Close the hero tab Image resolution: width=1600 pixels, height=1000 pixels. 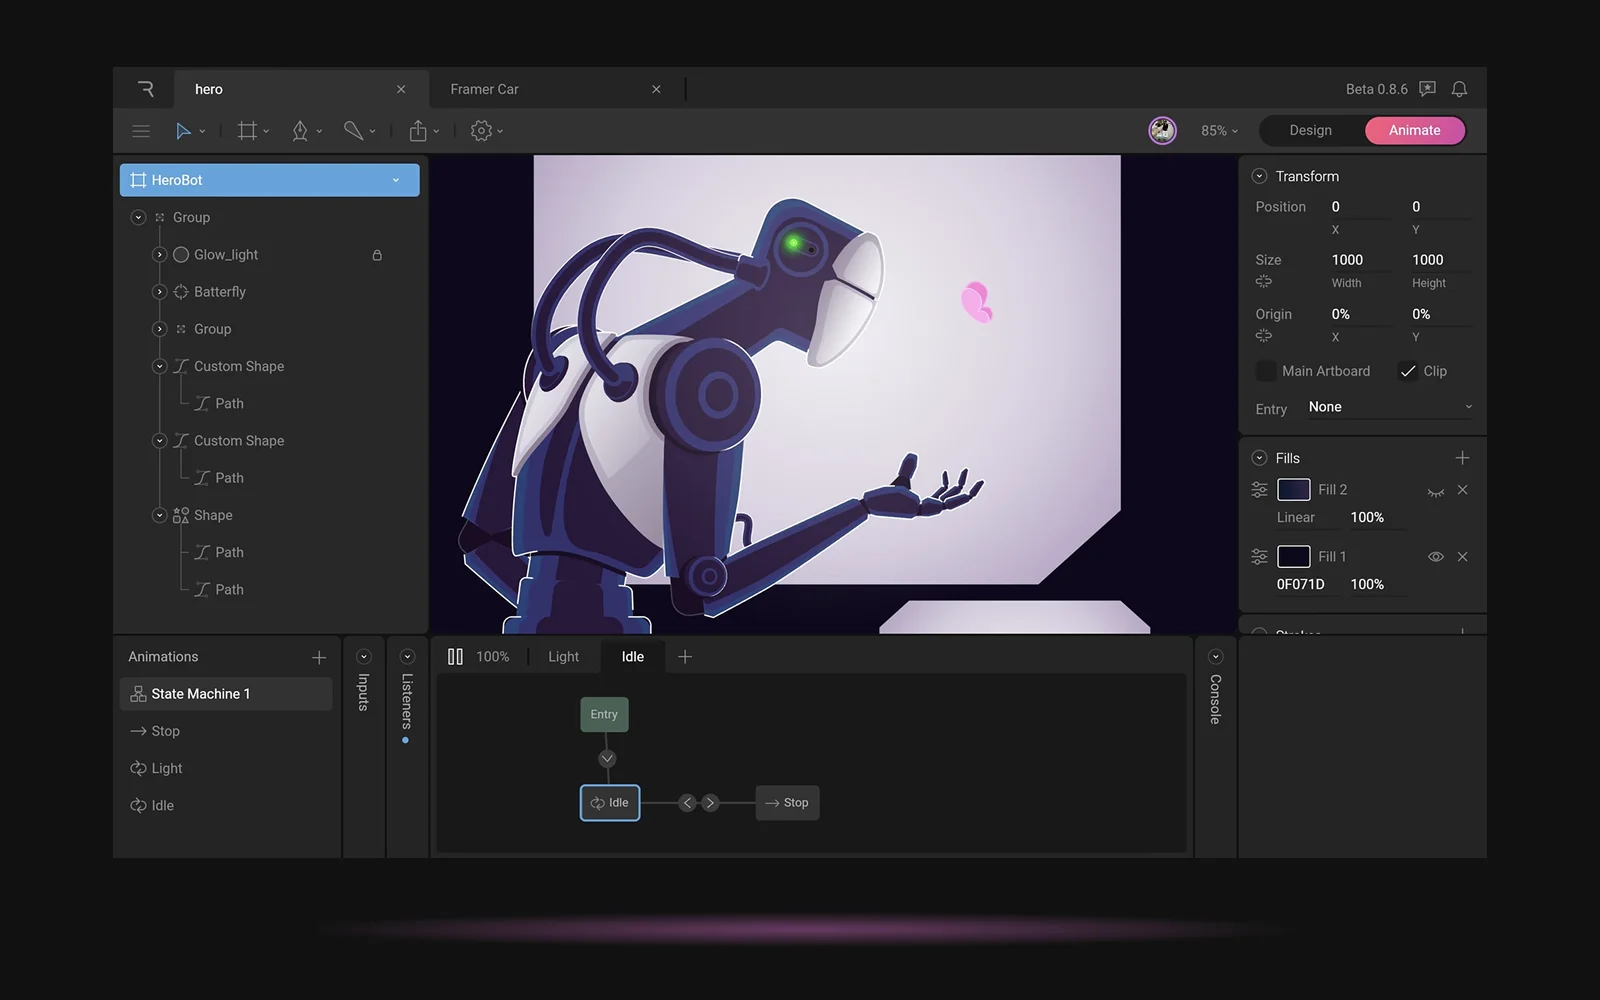[x=401, y=89]
